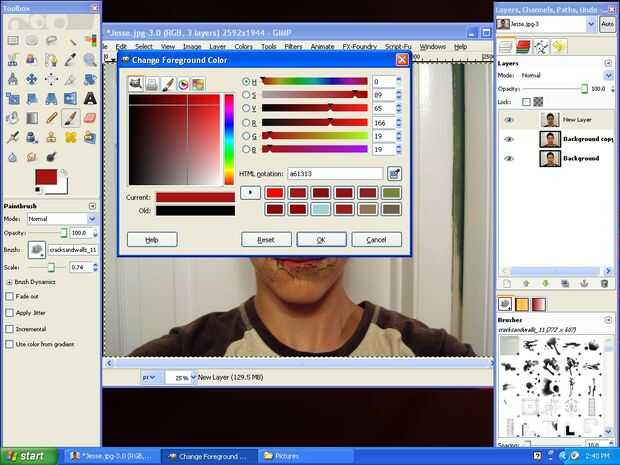
Task: Switch to the Channels tab in dock
Action: 523,47
